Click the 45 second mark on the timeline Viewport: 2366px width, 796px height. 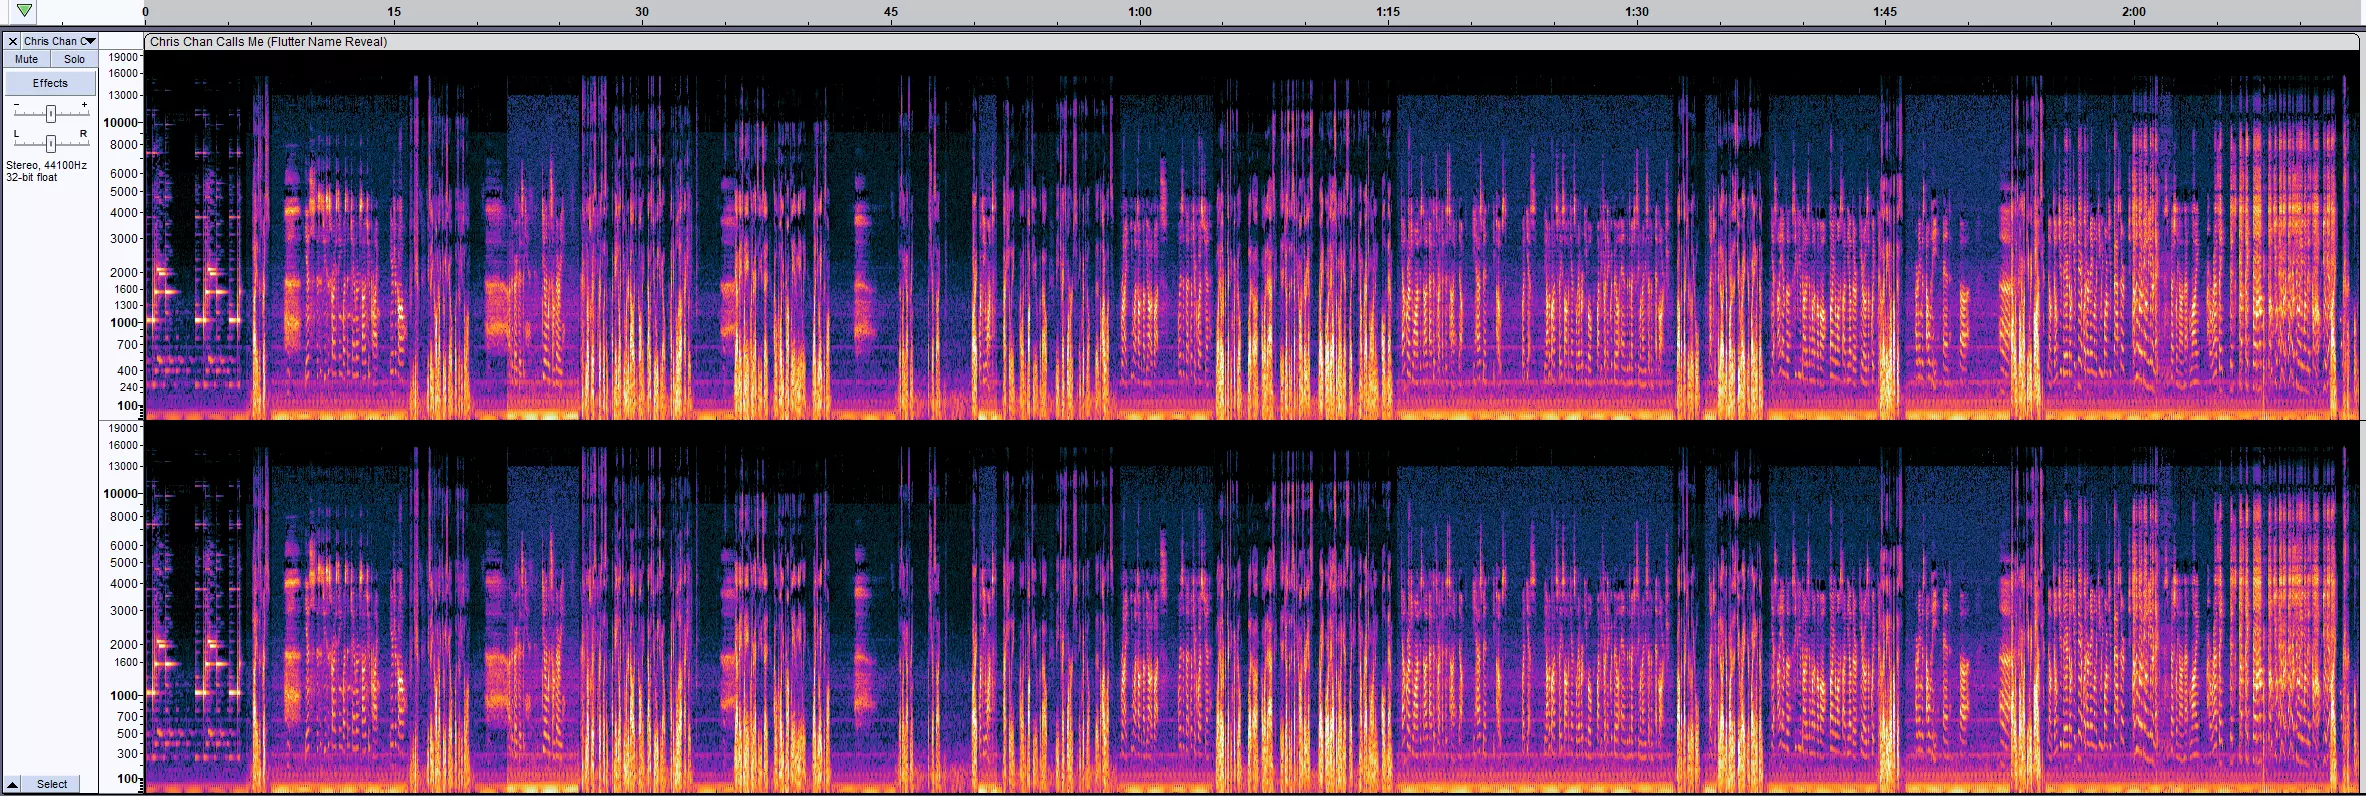pyautogui.click(x=891, y=12)
